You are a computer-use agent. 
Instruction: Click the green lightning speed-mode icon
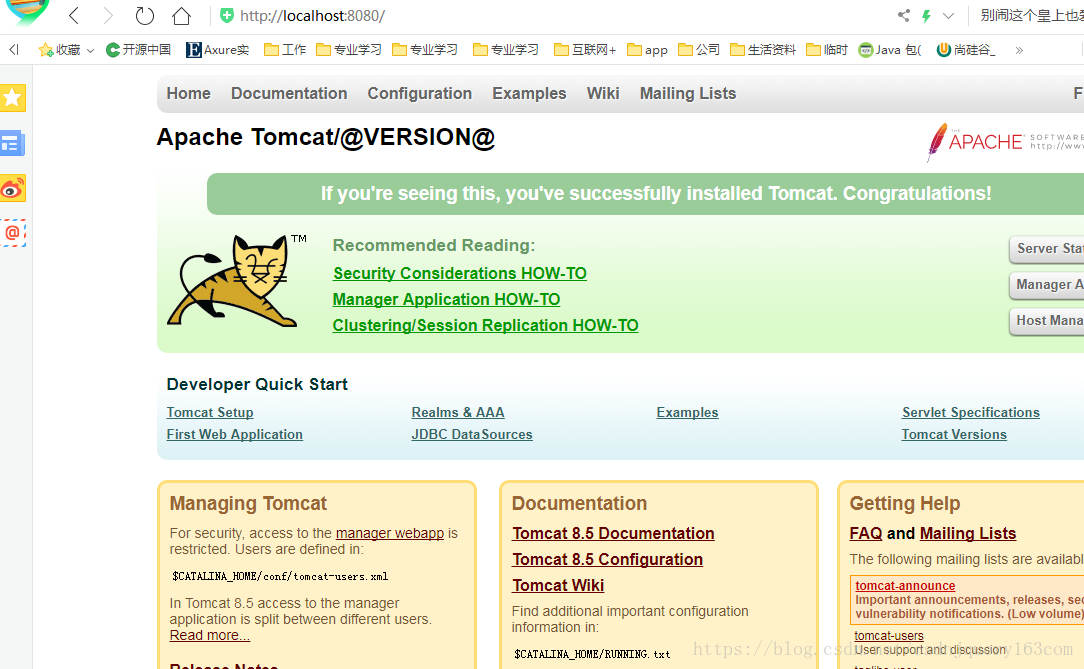pos(926,15)
